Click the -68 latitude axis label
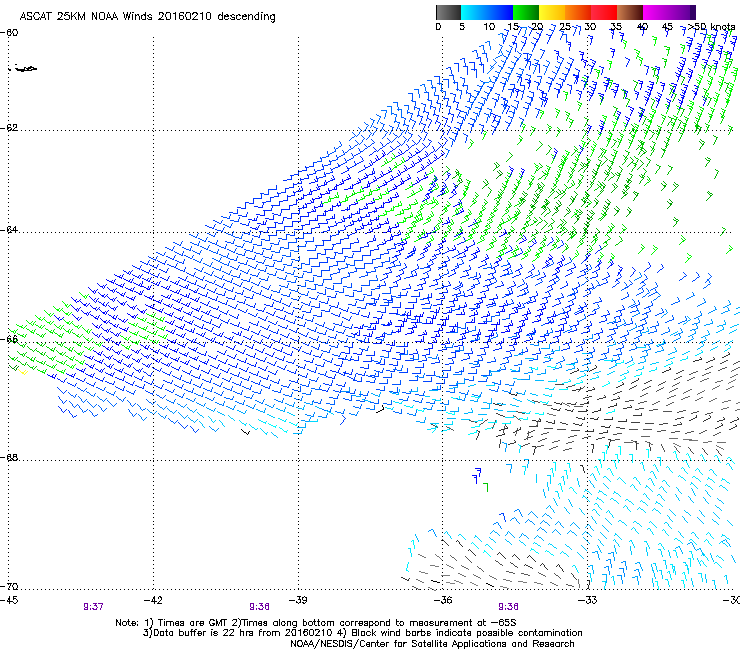The image size is (740, 650). [x=9, y=458]
